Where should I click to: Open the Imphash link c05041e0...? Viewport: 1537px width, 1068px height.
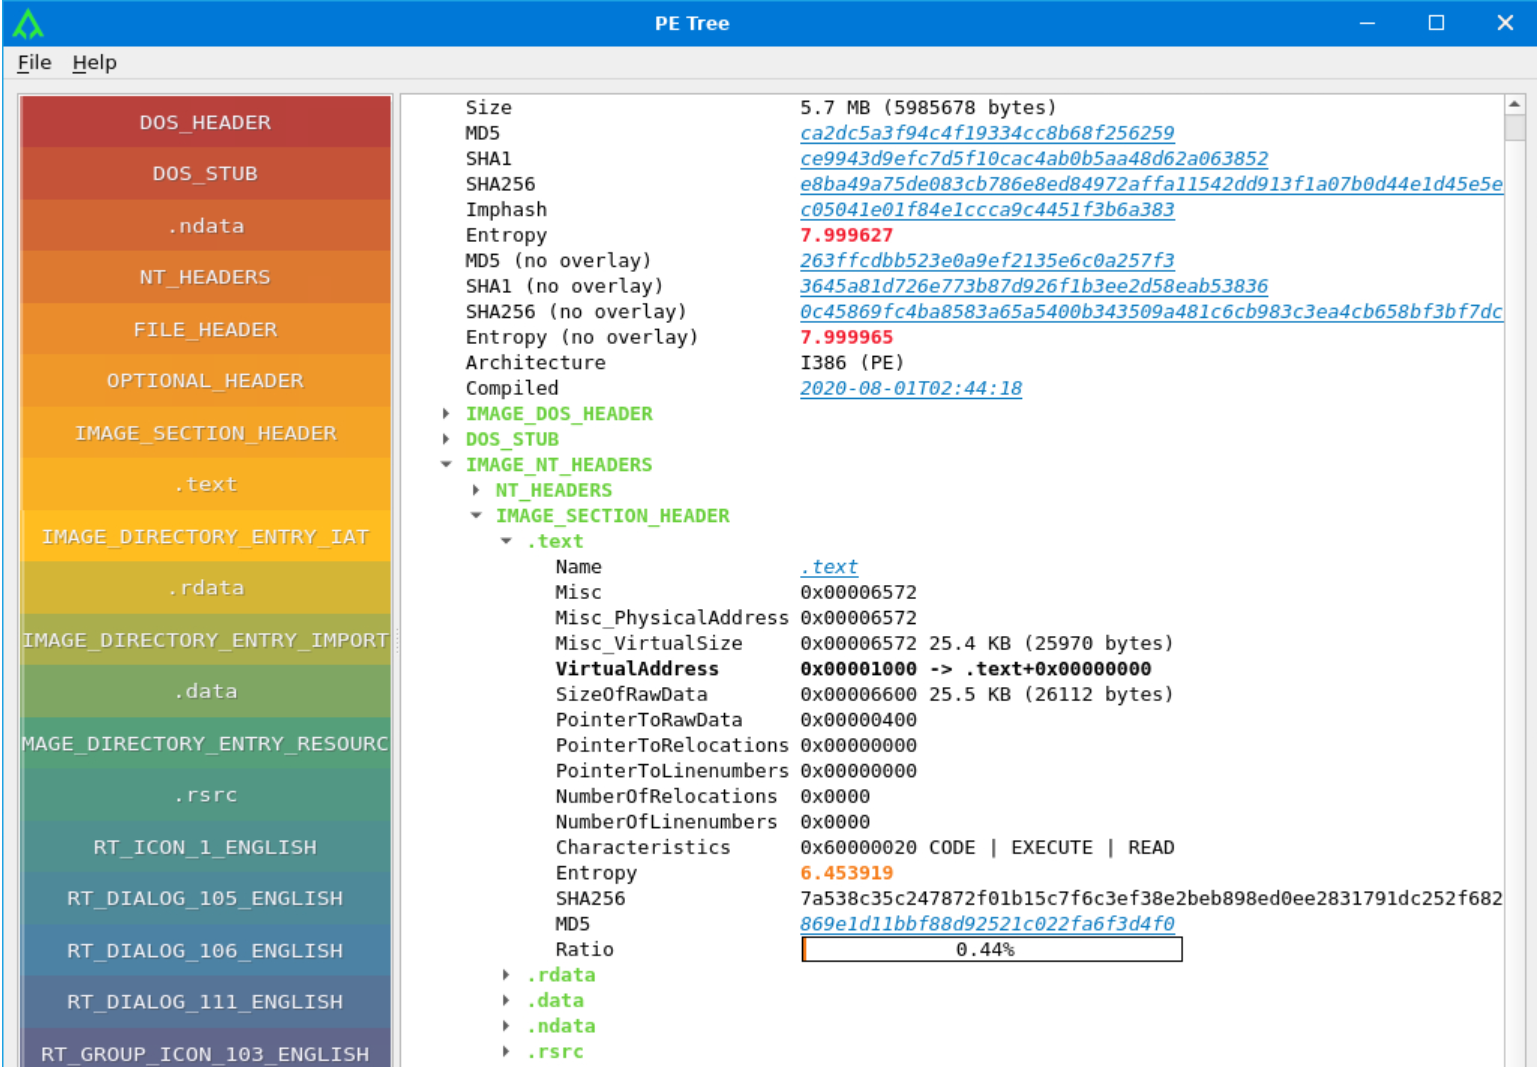tap(987, 210)
